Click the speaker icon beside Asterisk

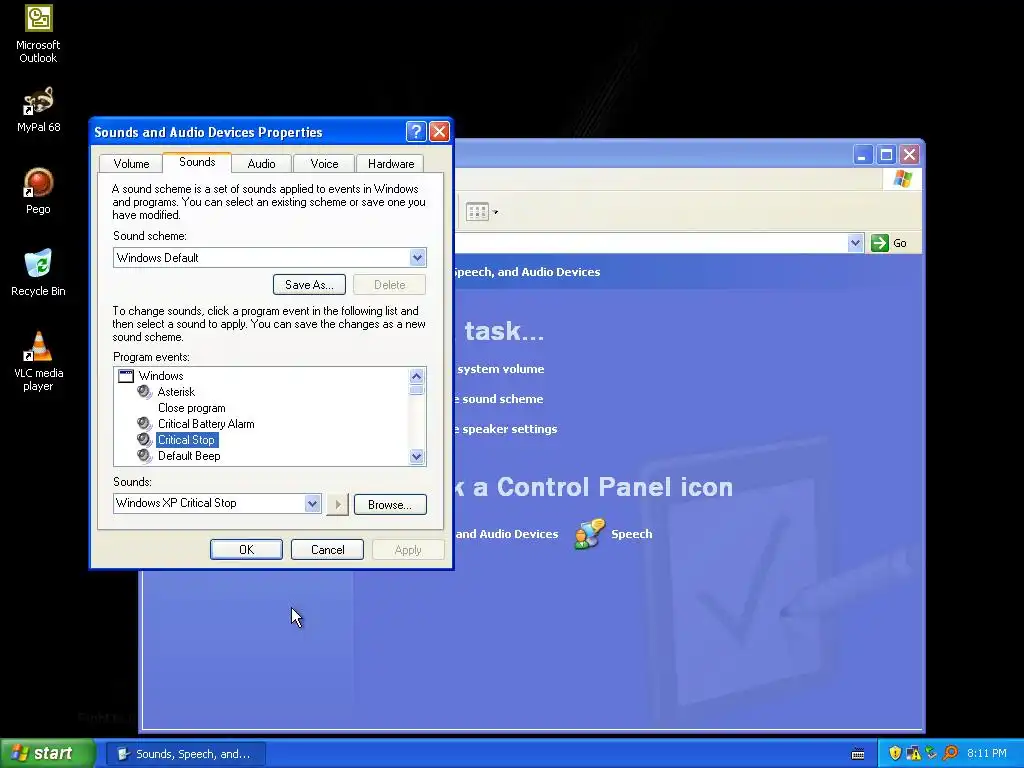click(144, 392)
